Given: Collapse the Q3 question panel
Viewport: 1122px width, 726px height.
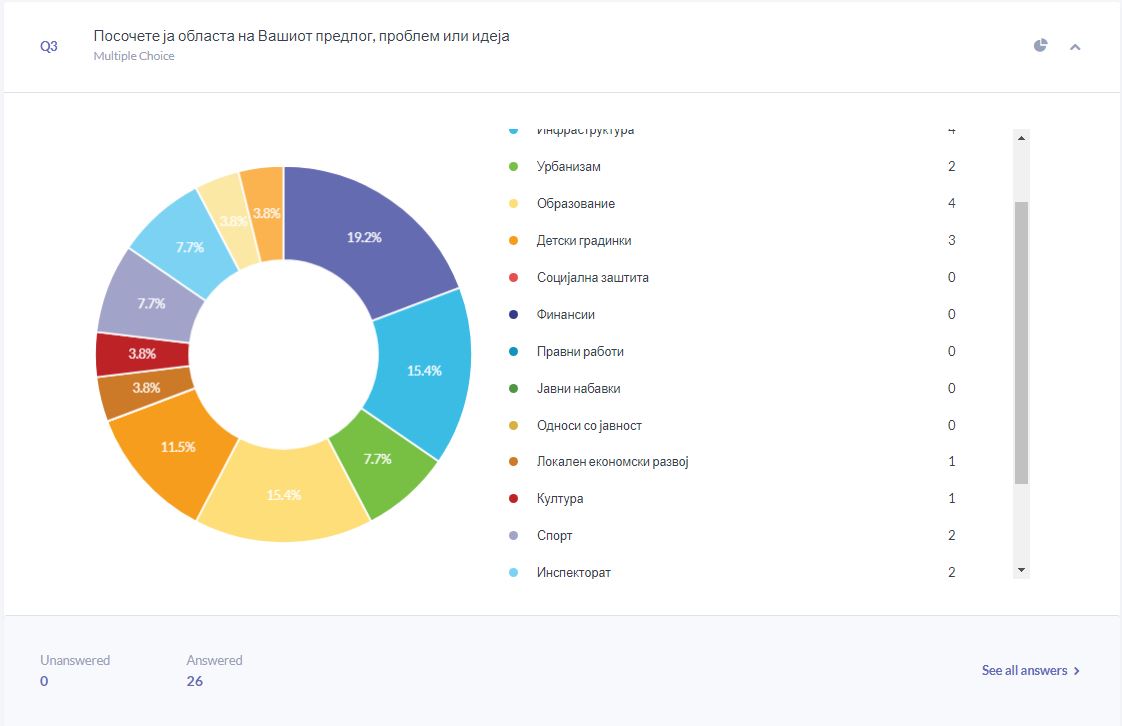Looking at the screenshot, I should point(1075,46).
